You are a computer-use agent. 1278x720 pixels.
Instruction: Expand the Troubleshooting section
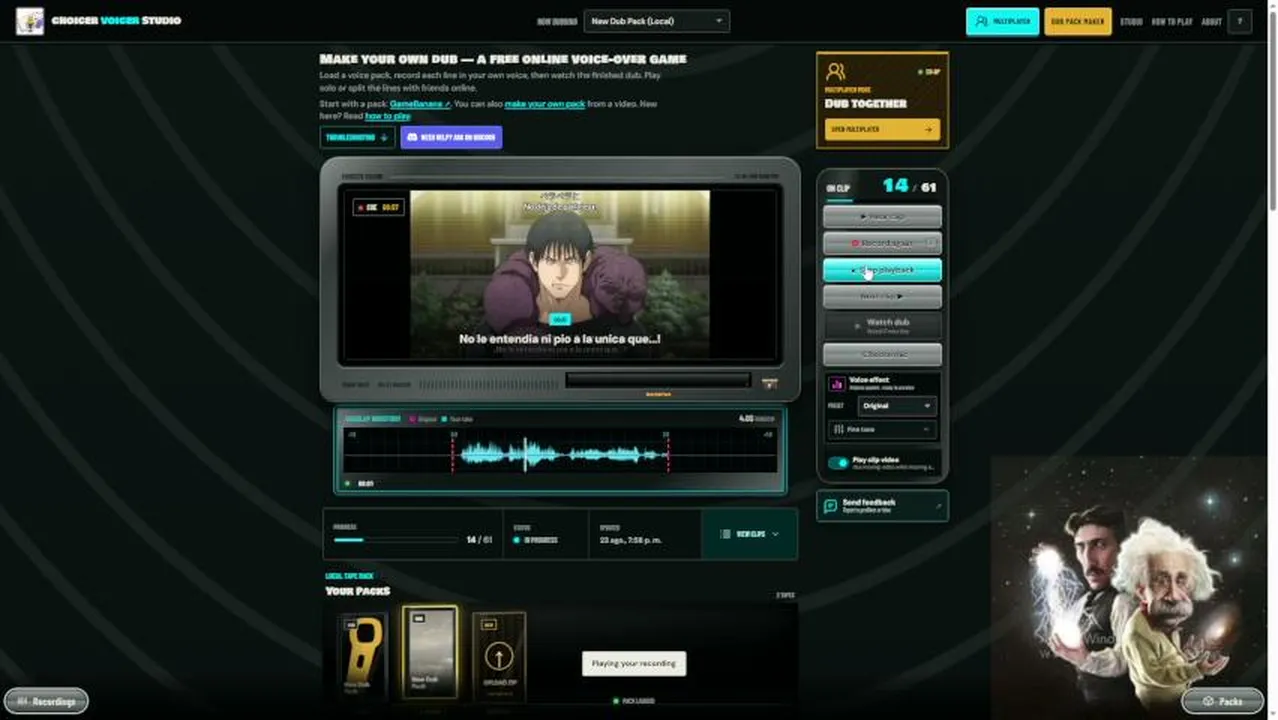(x=357, y=138)
